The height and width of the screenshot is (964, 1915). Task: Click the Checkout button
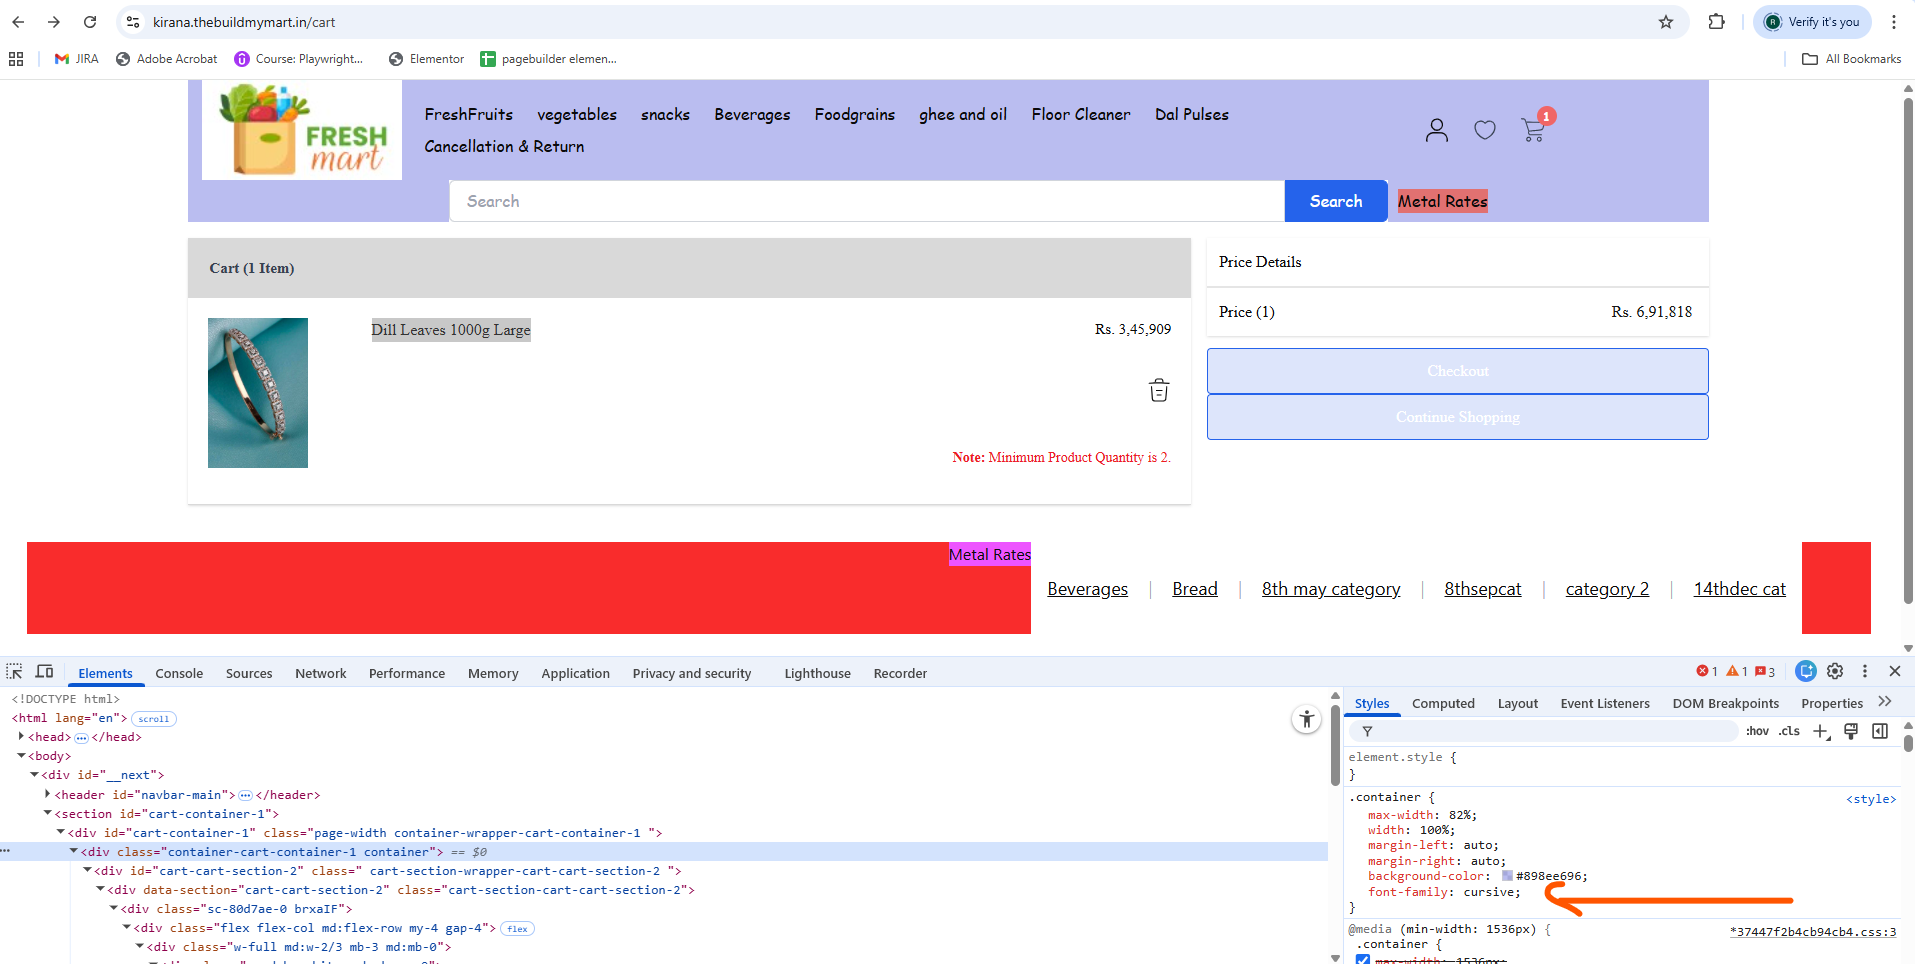1458,371
